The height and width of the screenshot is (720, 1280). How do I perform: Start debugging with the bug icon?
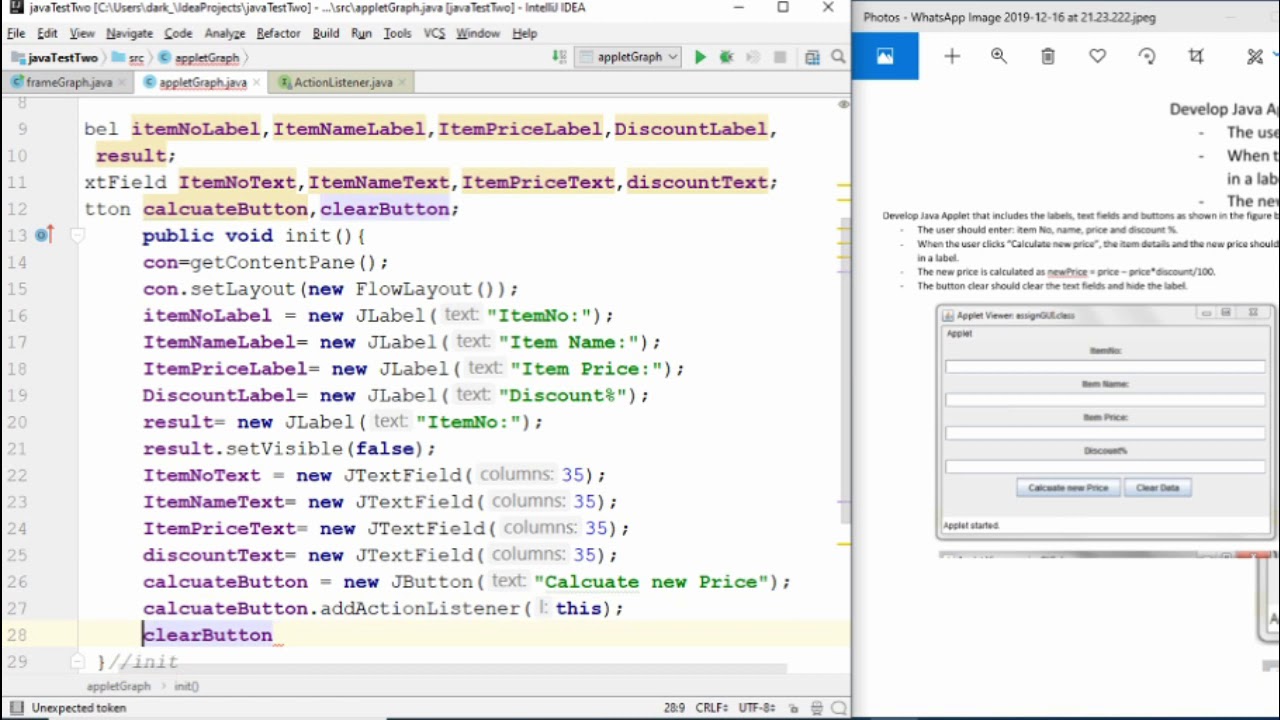coord(727,58)
